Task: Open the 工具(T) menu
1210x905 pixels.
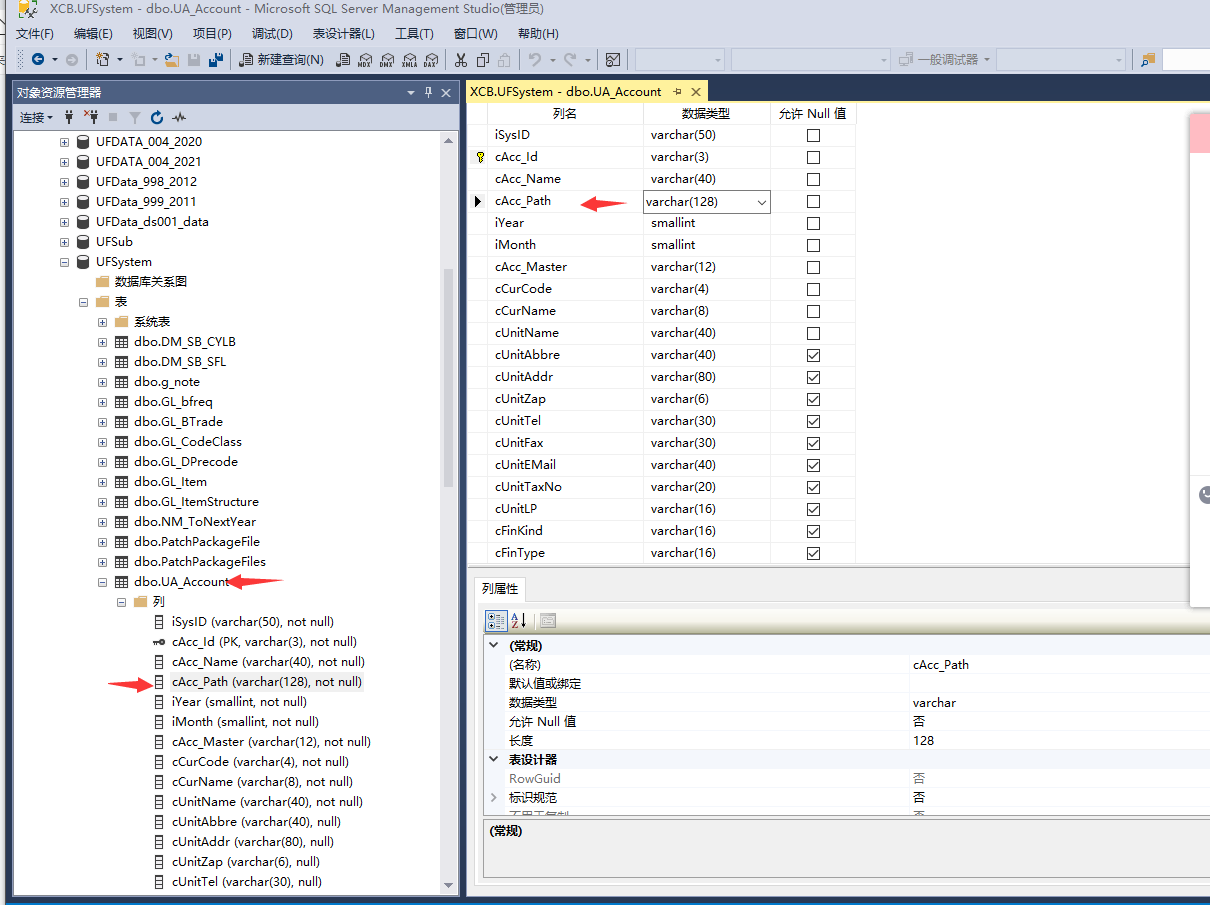Action: click(x=414, y=33)
